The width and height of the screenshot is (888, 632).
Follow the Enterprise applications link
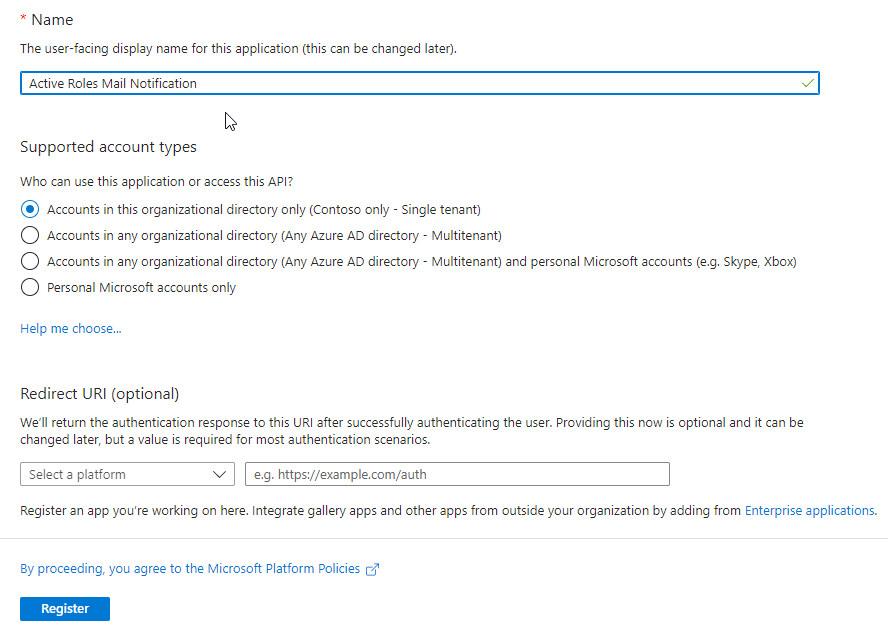(x=809, y=510)
